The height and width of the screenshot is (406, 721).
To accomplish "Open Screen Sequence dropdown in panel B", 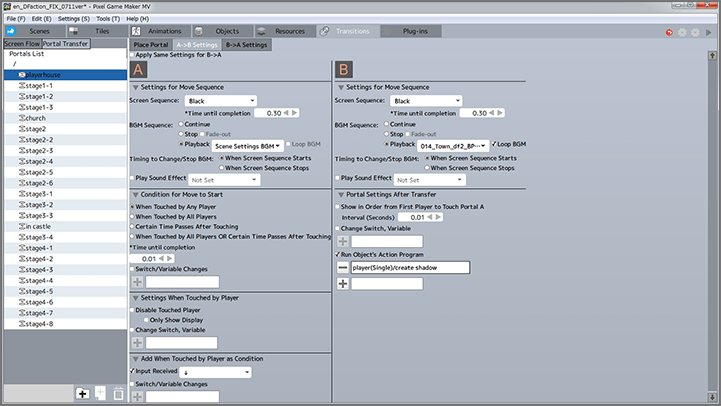I will tap(424, 101).
